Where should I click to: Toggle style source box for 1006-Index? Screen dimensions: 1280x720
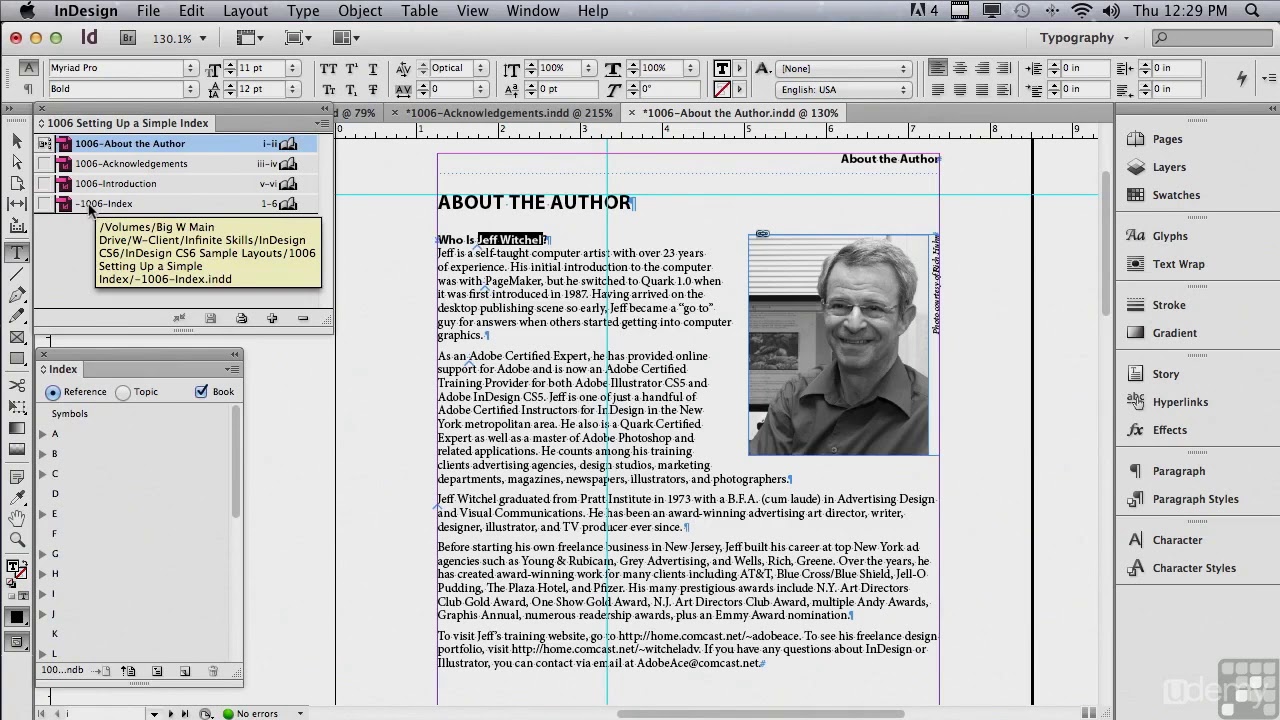[x=45, y=204]
